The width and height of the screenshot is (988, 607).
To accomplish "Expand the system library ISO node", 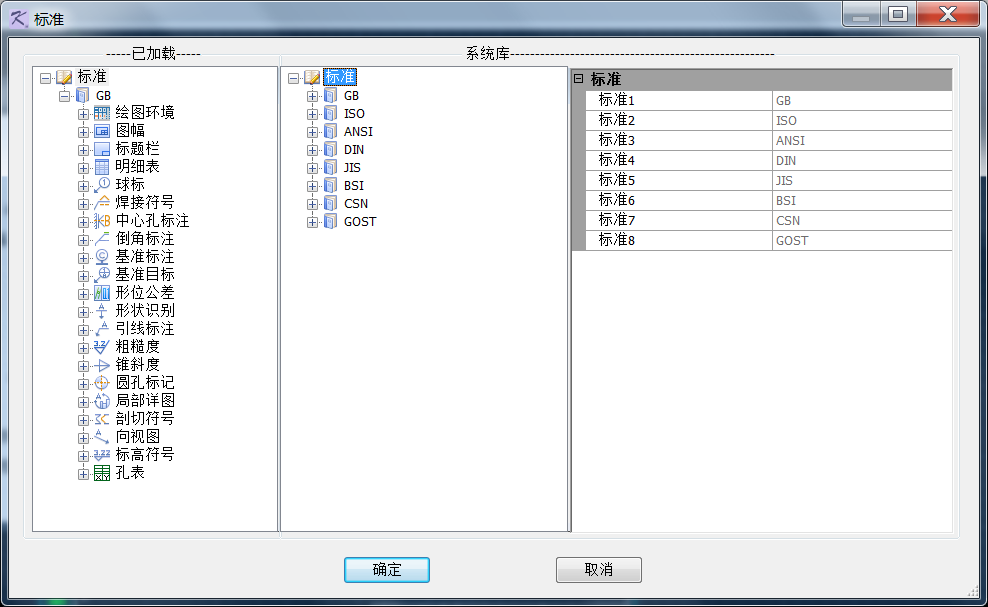I will click(x=312, y=115).
